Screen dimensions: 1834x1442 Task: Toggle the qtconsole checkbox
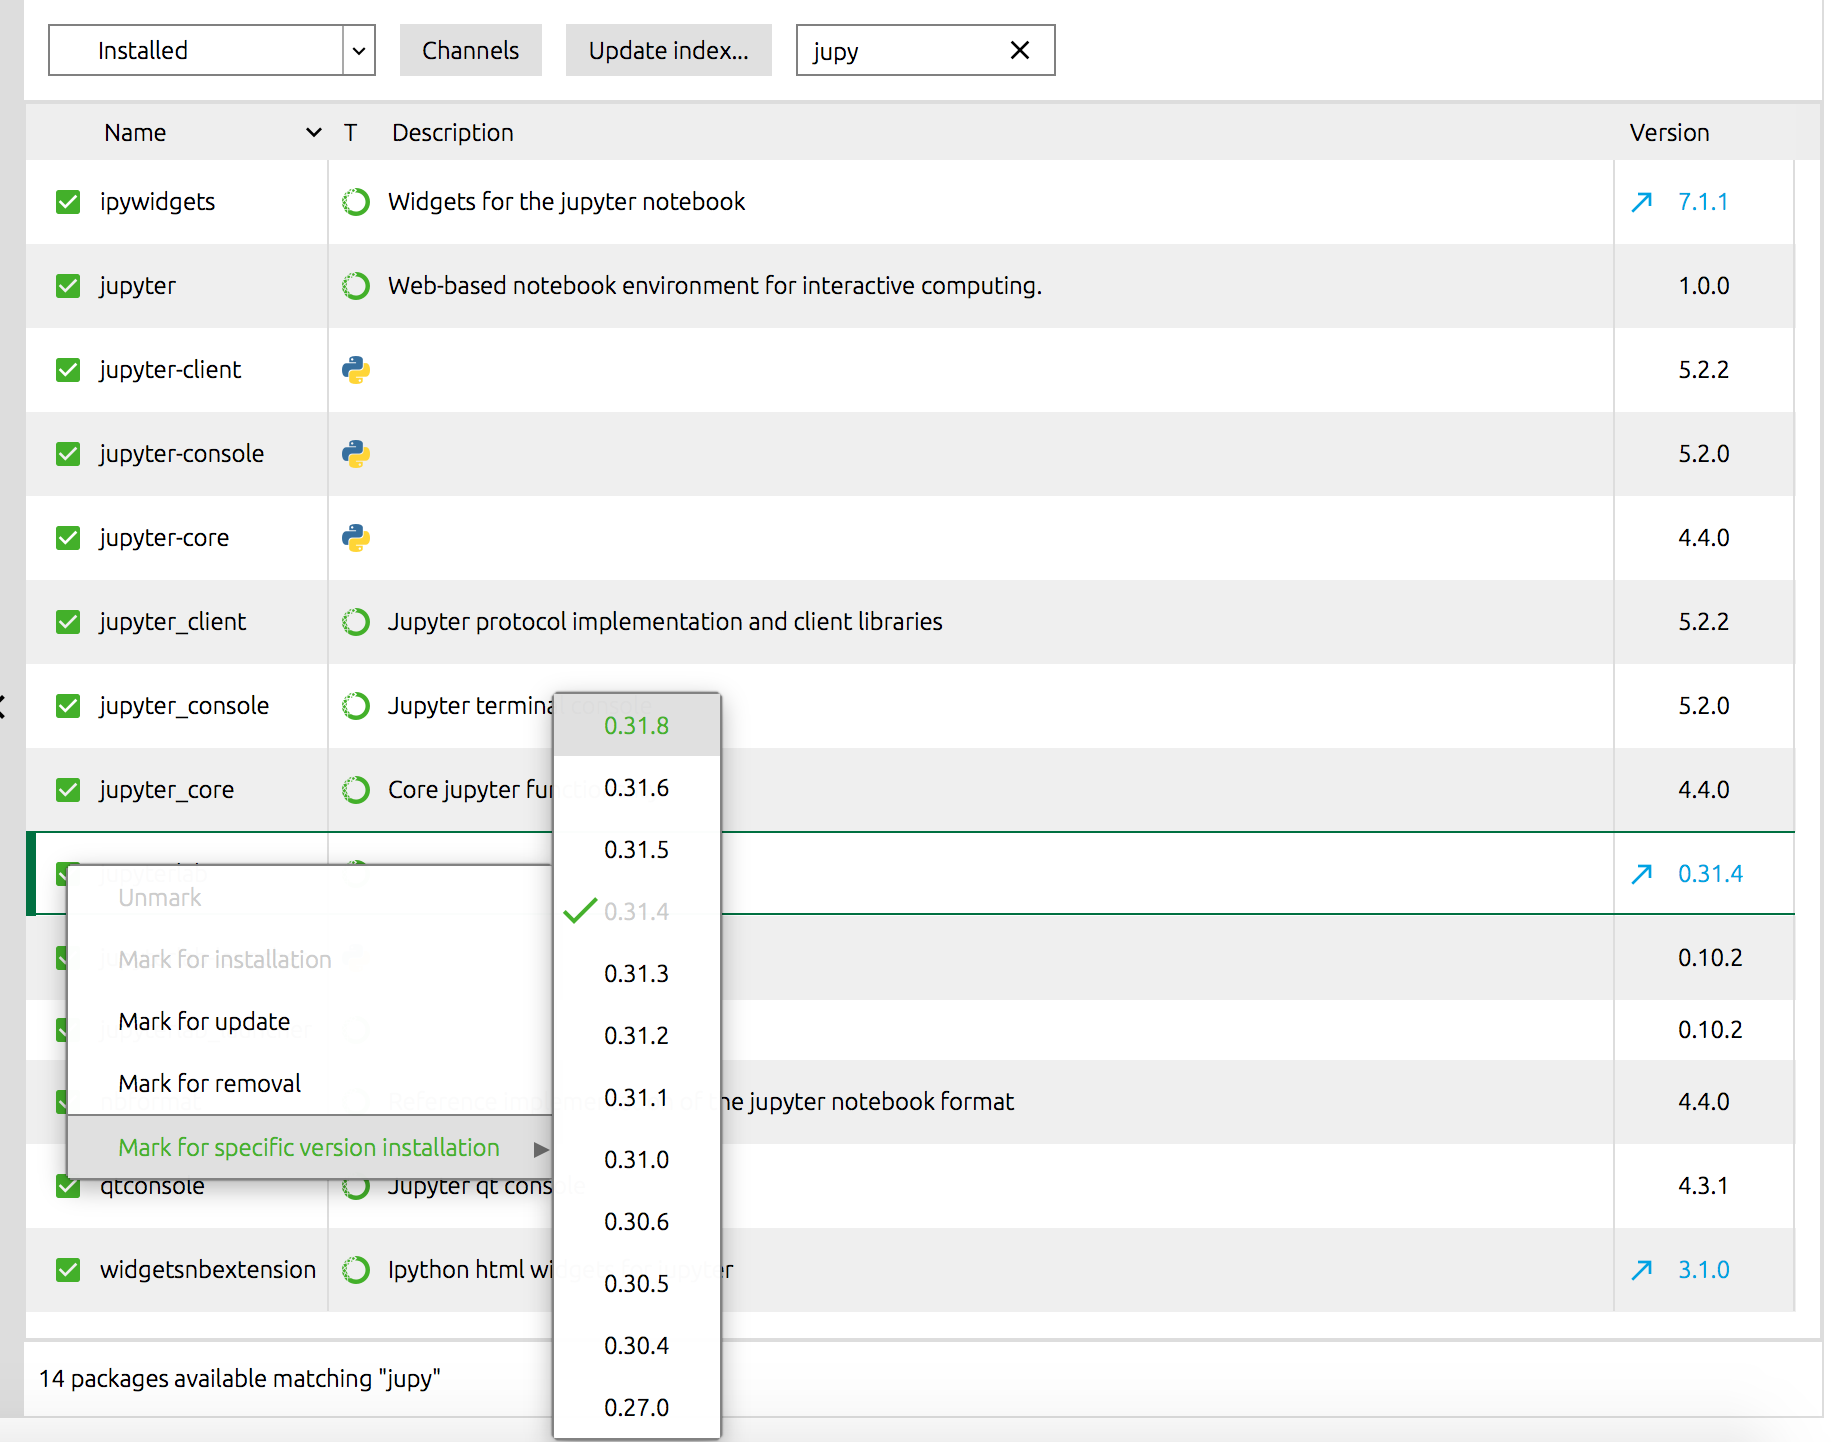67,1185
